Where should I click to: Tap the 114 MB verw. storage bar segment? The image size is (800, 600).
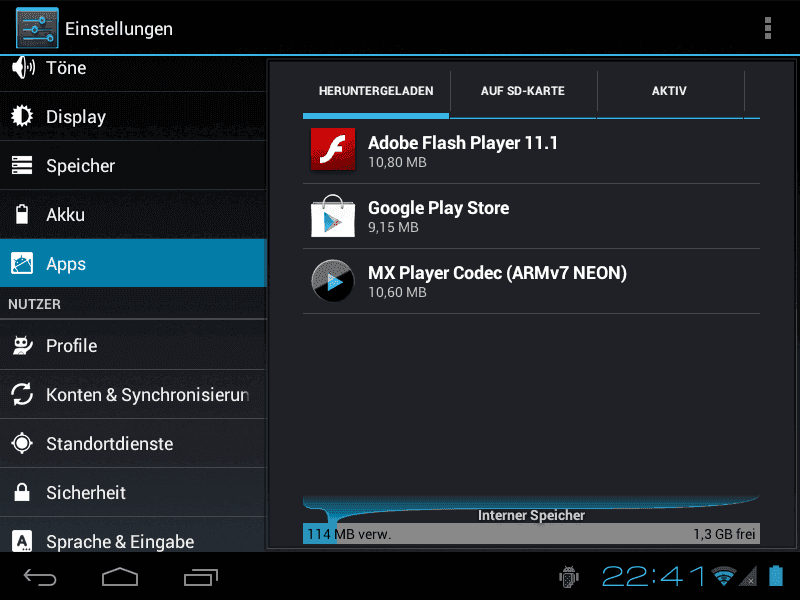320,534
